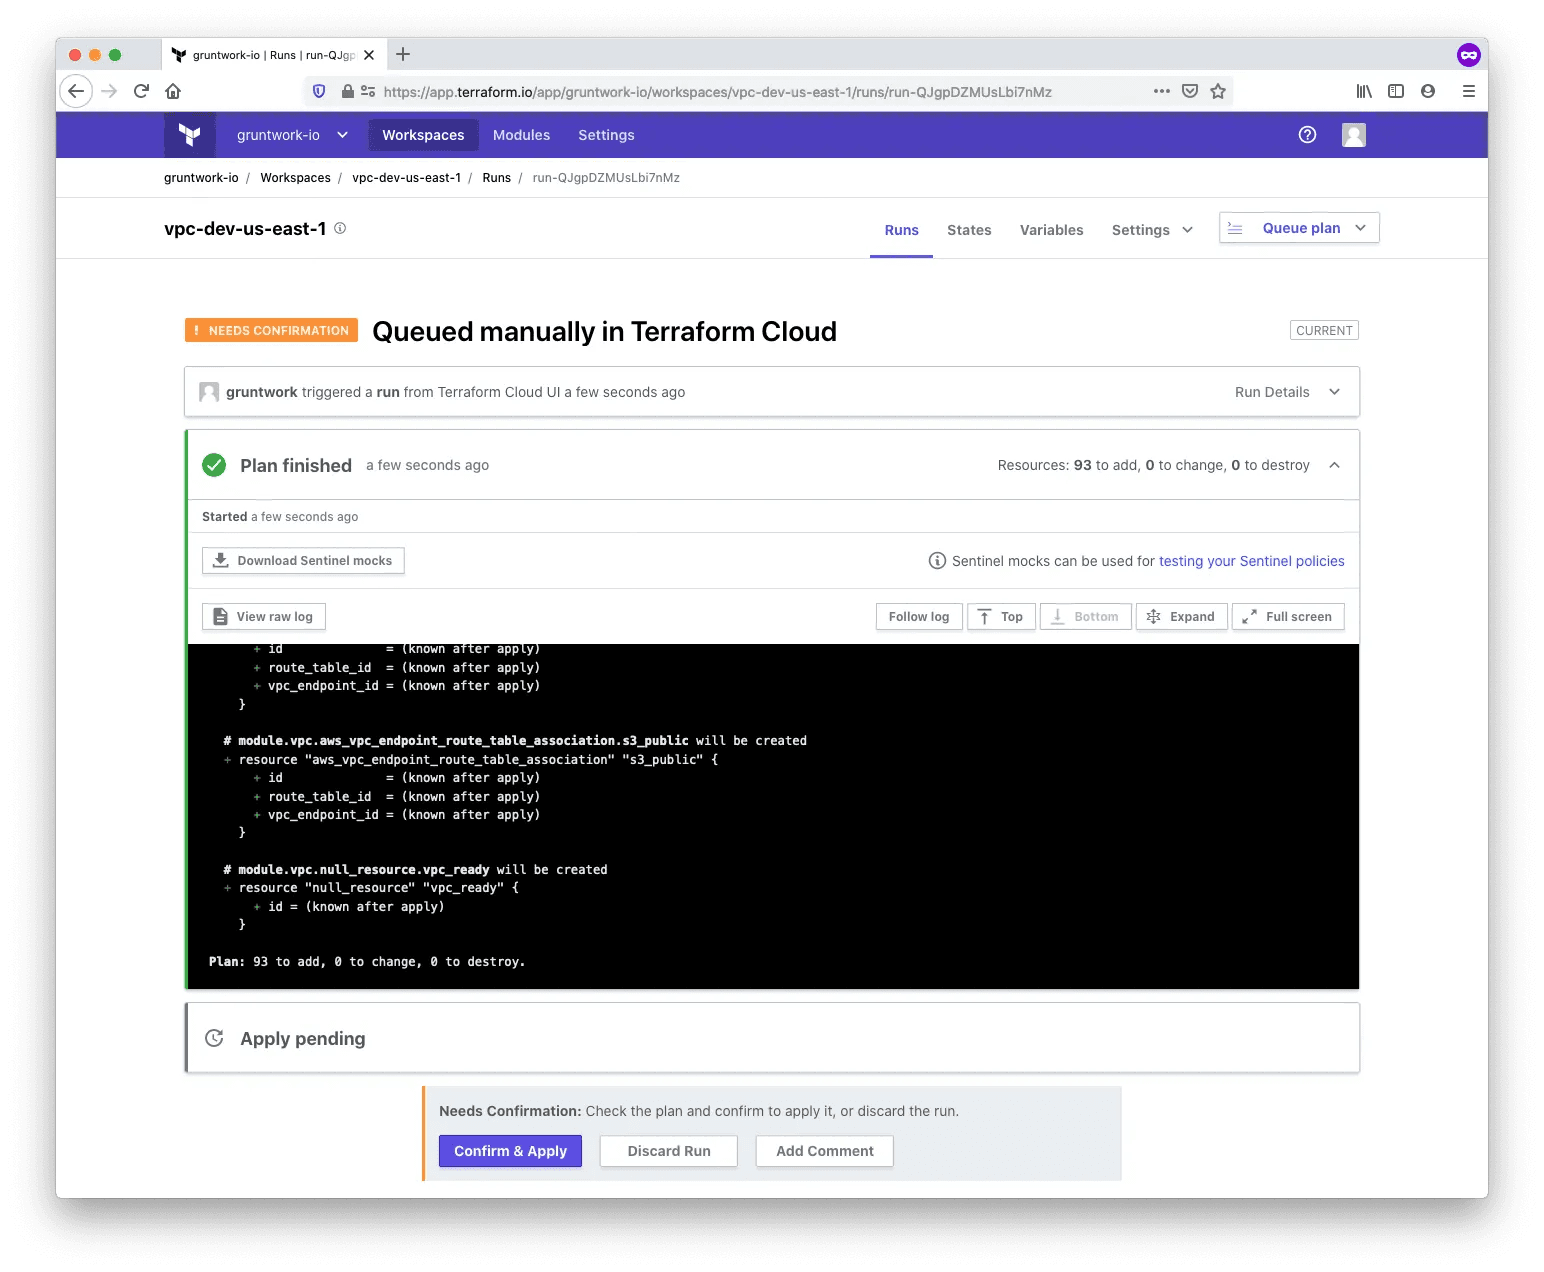Open the Queue plan dropdown
This screenshot has height=1272, width=1544.
point(1299,228)
